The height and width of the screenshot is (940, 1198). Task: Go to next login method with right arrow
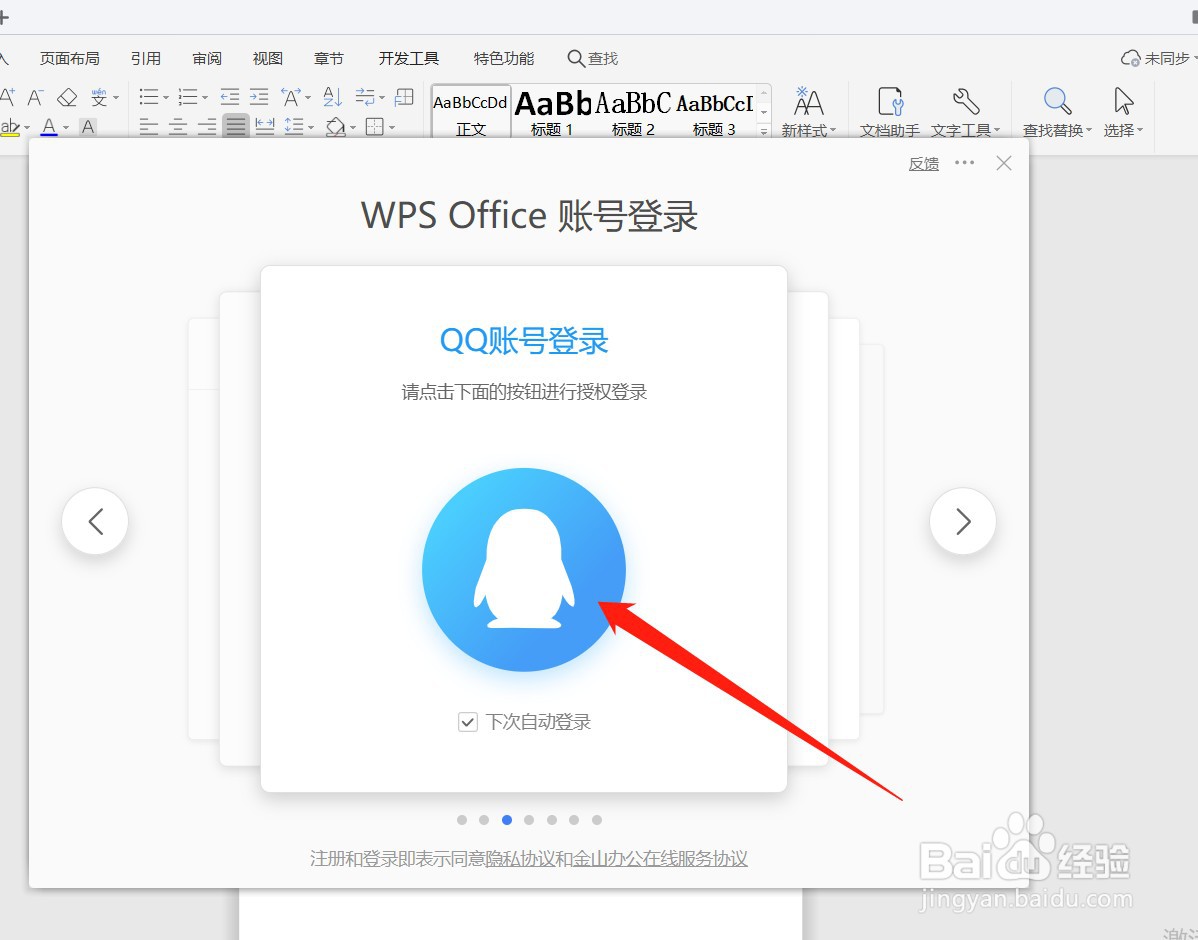pos(962,521)
